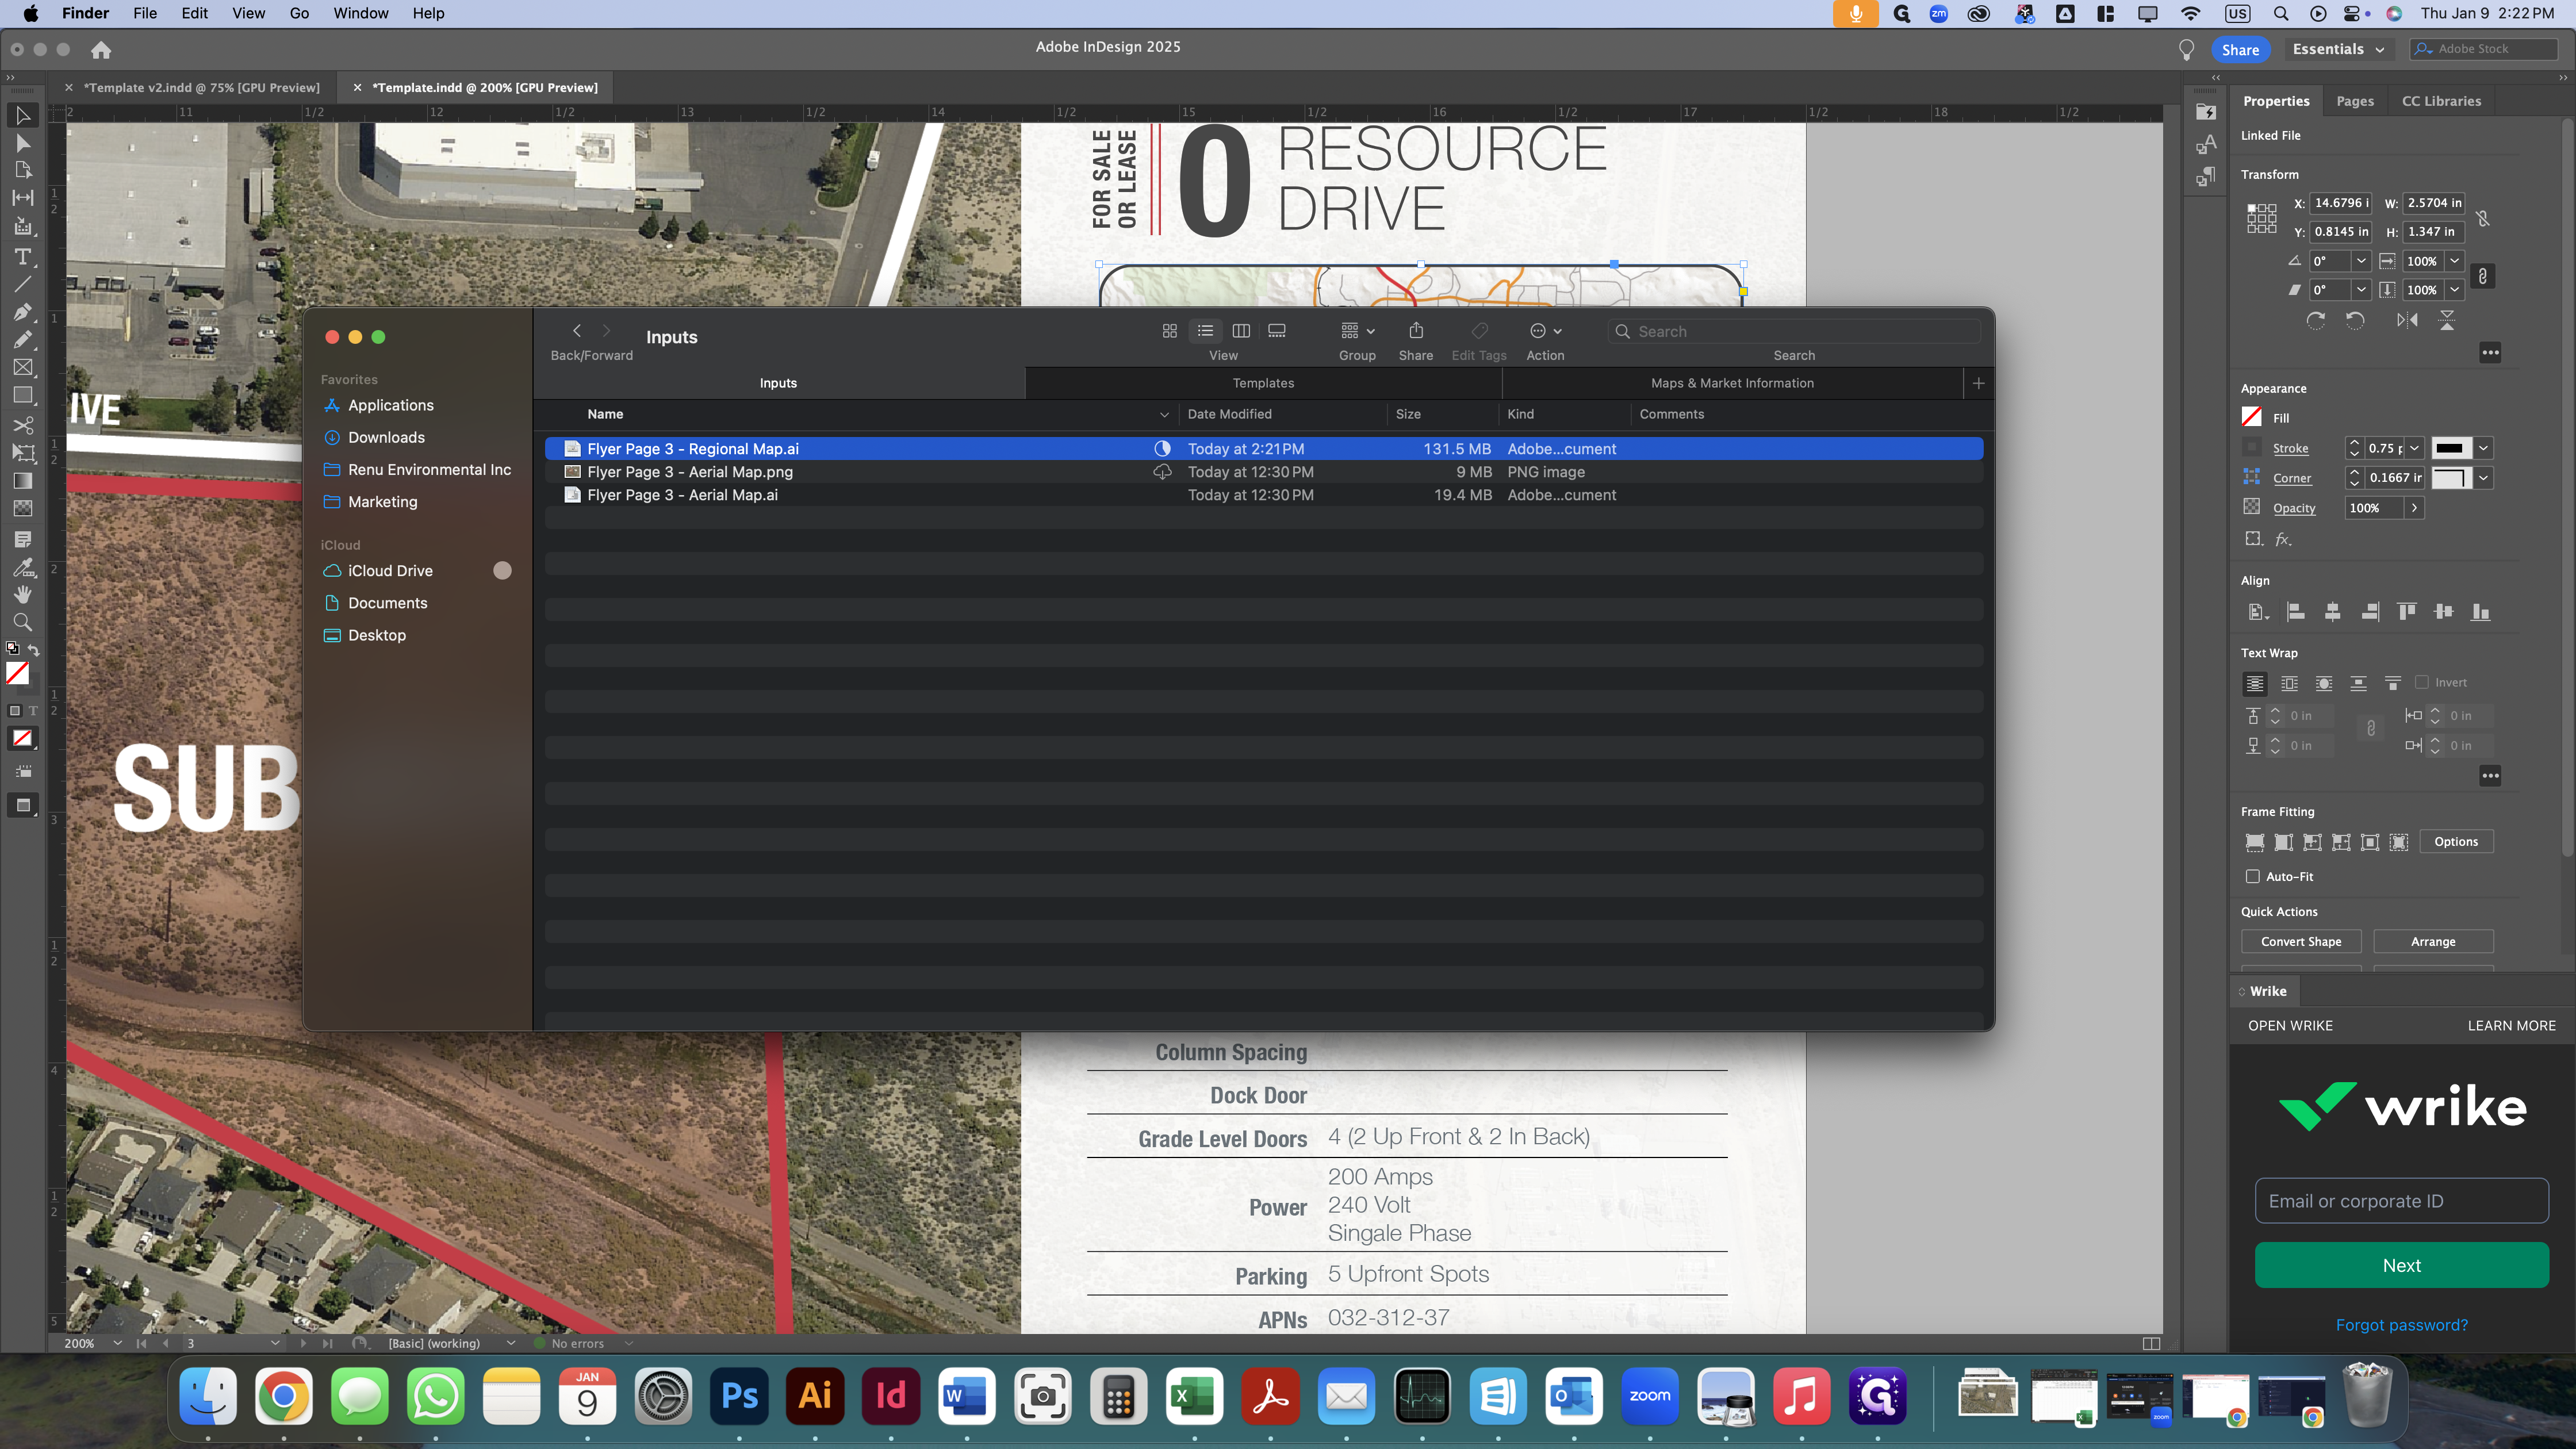Switch to the CC Libraries tab
This screenshot has height=1449, width=2576.
[x=2442, y=101]
